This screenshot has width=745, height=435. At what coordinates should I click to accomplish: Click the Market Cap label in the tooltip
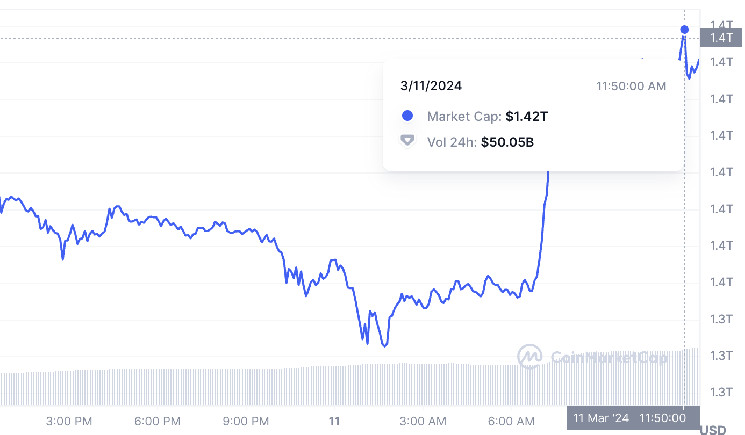464,116
